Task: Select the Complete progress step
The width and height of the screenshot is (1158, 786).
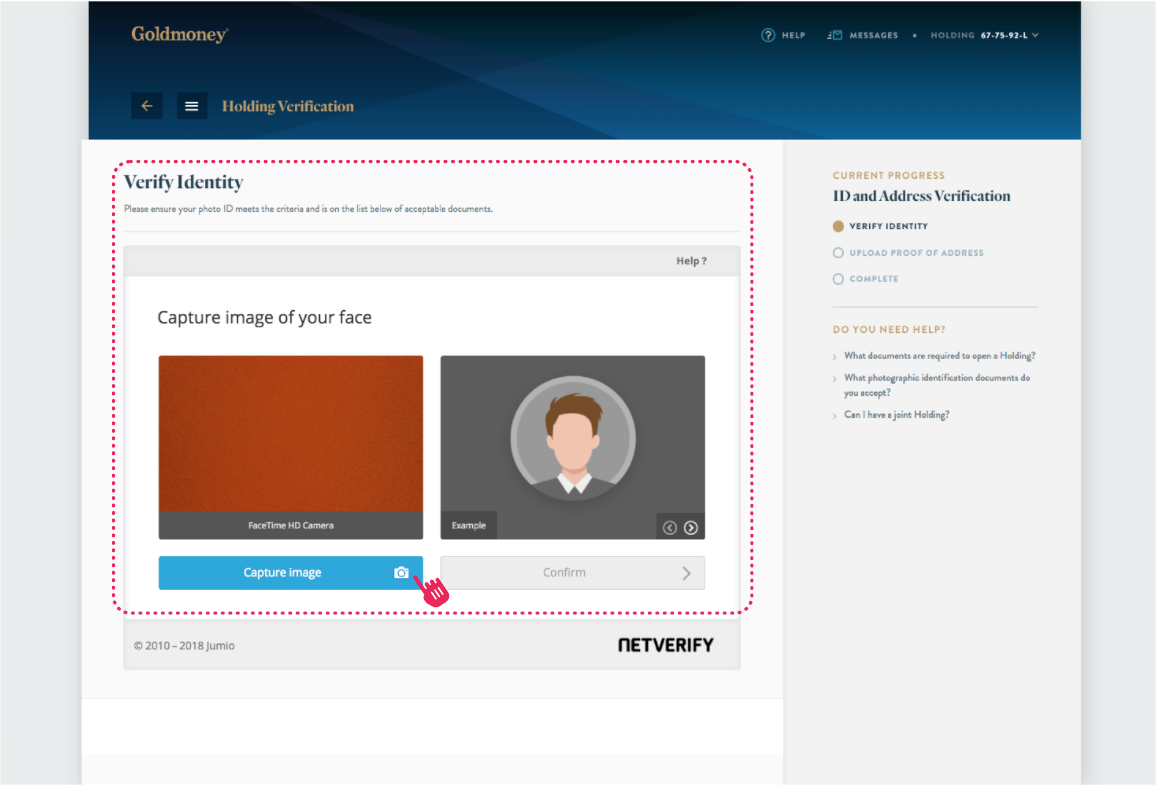Action: click(866, 278)
